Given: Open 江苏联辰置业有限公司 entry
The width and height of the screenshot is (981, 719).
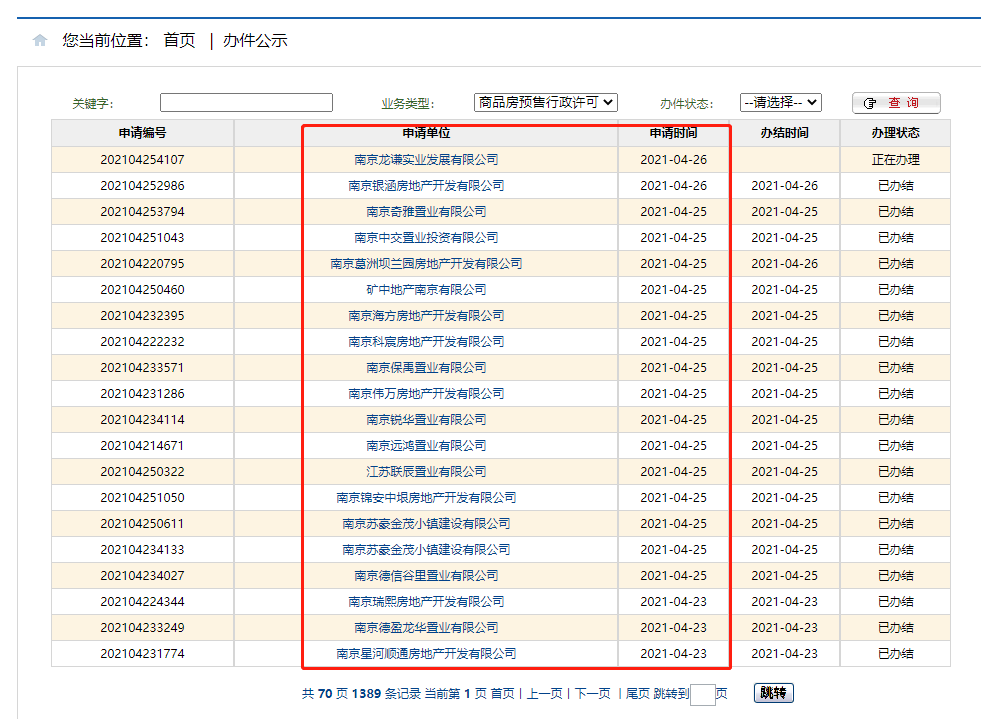Looking at the screenshot, I should pyautogui.click(x=426, y=472).
